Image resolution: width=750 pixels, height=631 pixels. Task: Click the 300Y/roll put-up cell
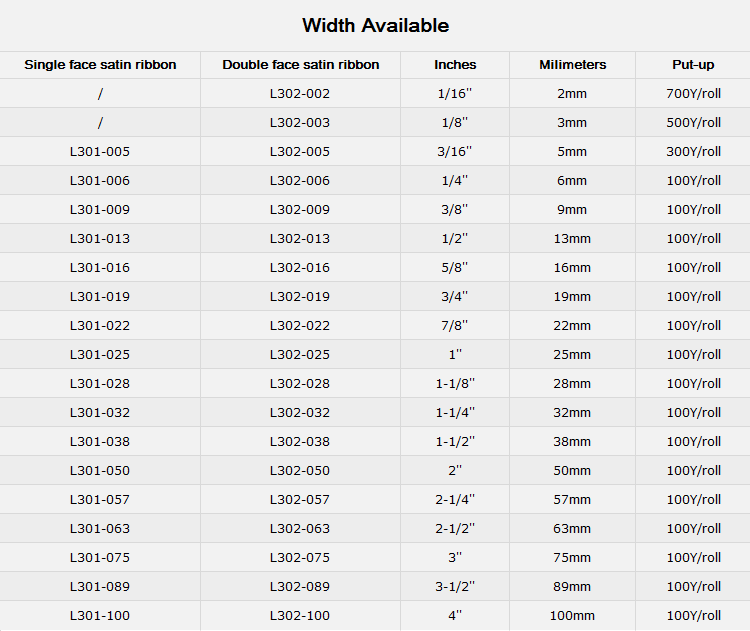[x=694, y=152]
